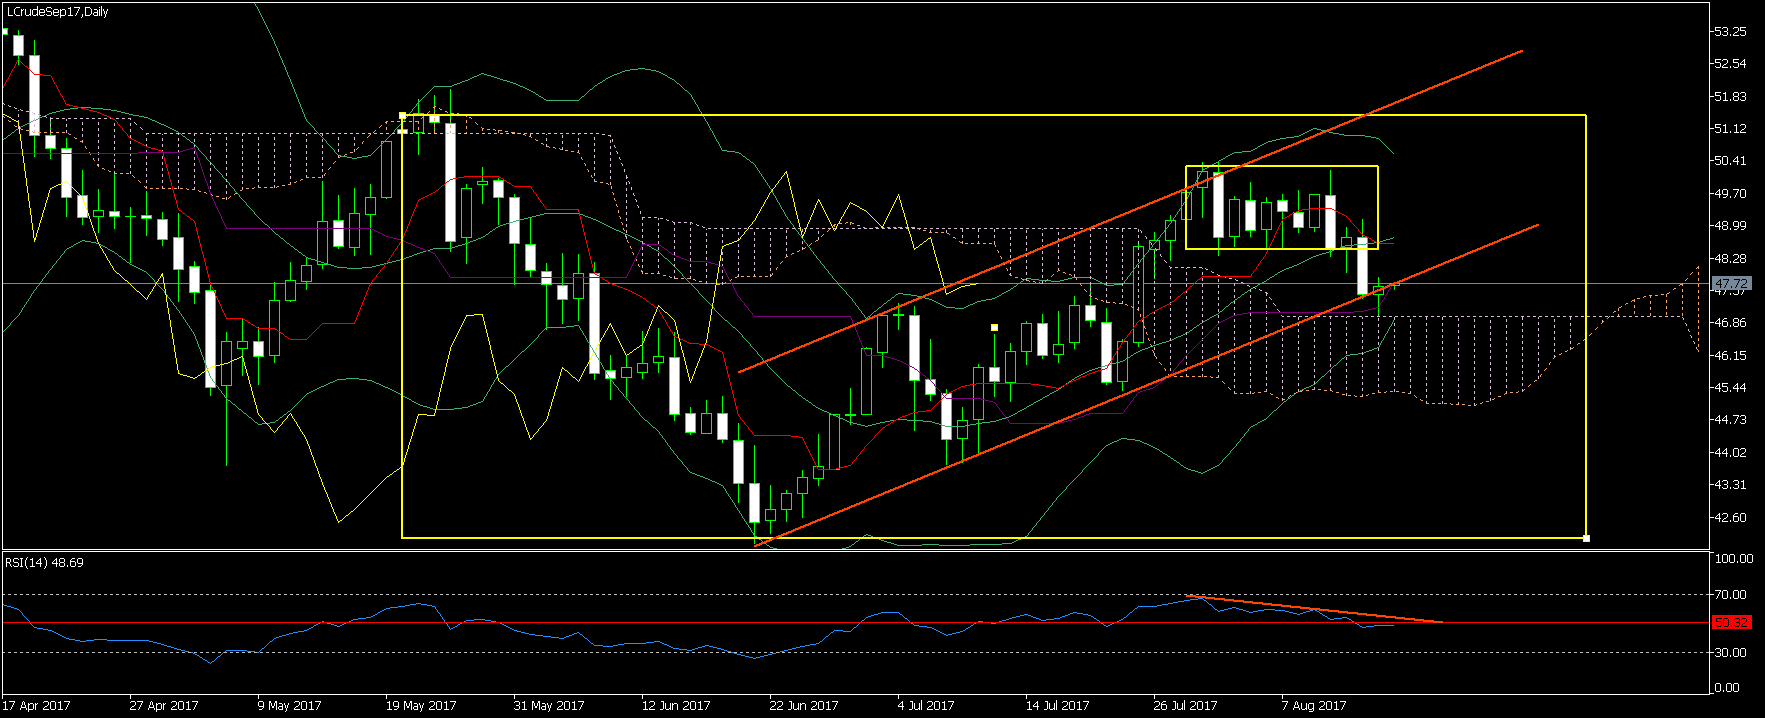Click the RSI(14) 48.69 indicator label

click(45, 563)
